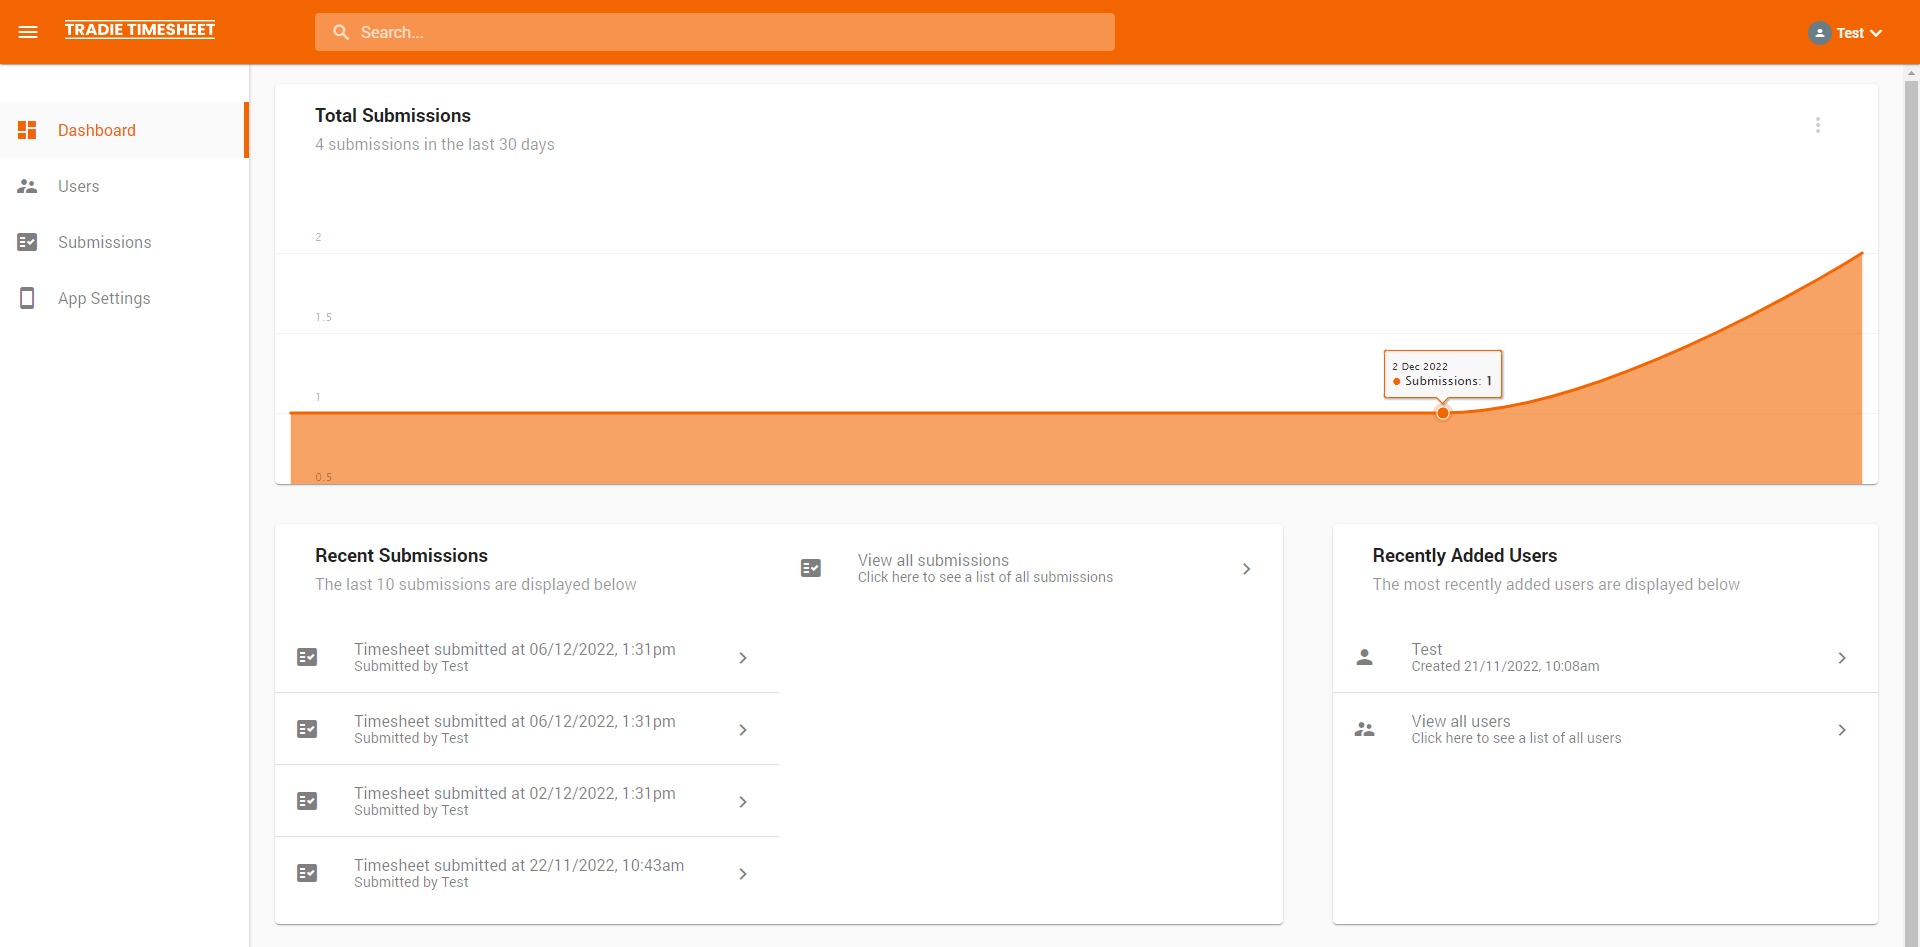Click into the Search field
1920x947 pixels.
coord(714,32)
